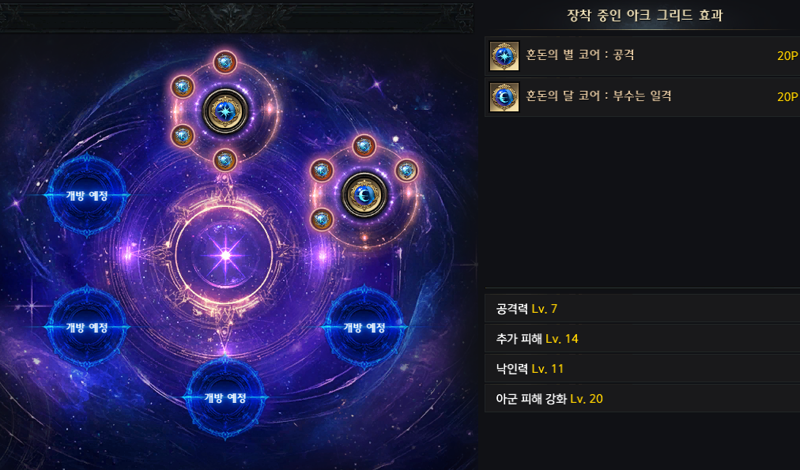The image size is (800, 470).
Task: Click the 혼돈의 별 코어 list icon
Action: (x=505, y=56)
